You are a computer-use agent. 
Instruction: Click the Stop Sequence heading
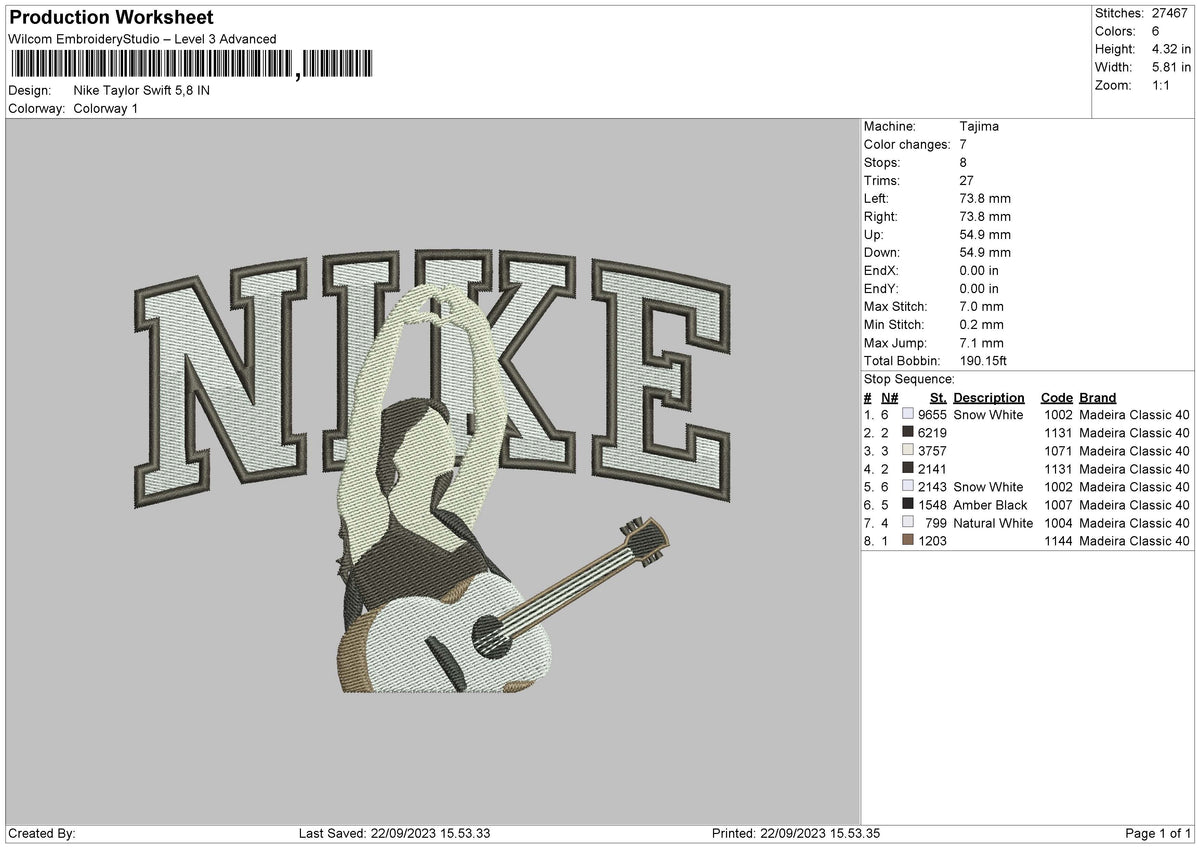coord(909,379)
